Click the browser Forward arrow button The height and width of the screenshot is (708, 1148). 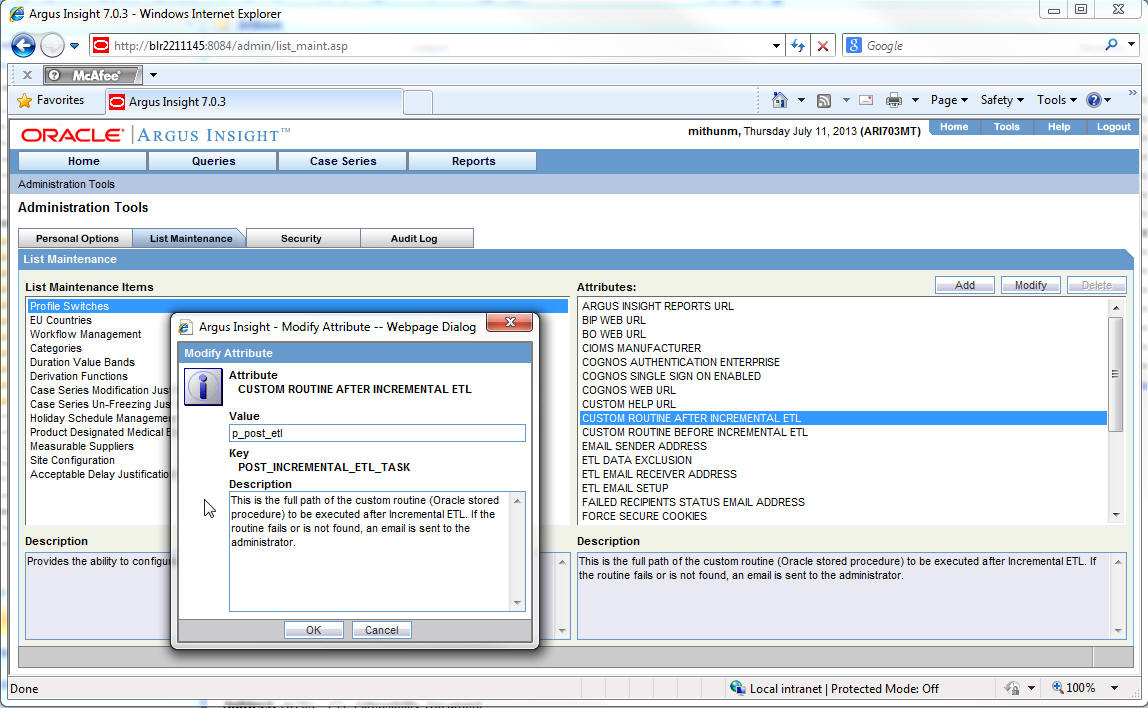(x=52, y=45)
